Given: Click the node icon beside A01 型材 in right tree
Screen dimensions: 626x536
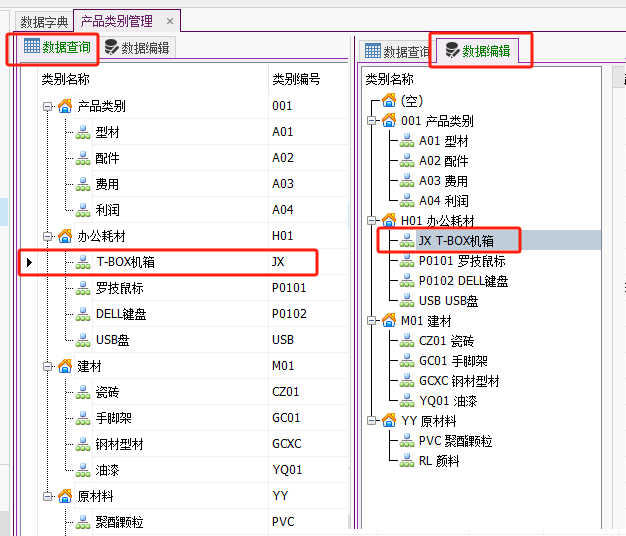Looking at the screenshot, I should point(407,140).
